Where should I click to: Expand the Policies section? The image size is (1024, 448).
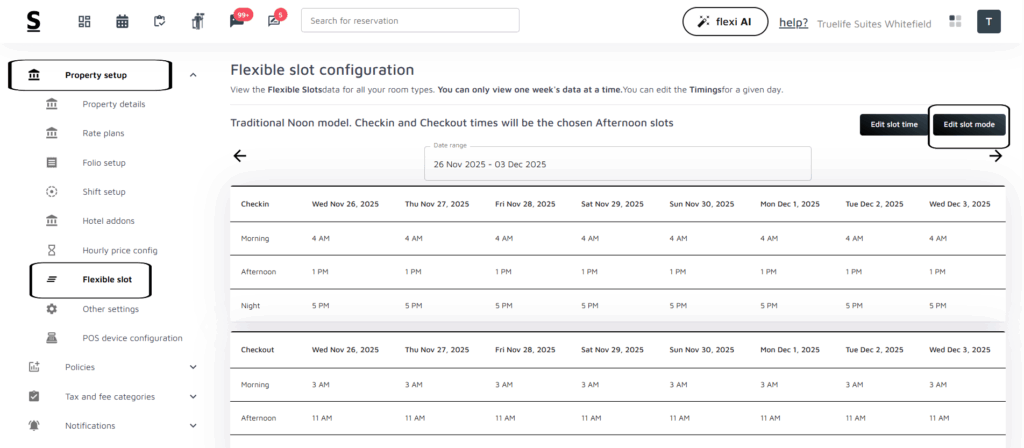pyautogui.click(x=193, y=367)
